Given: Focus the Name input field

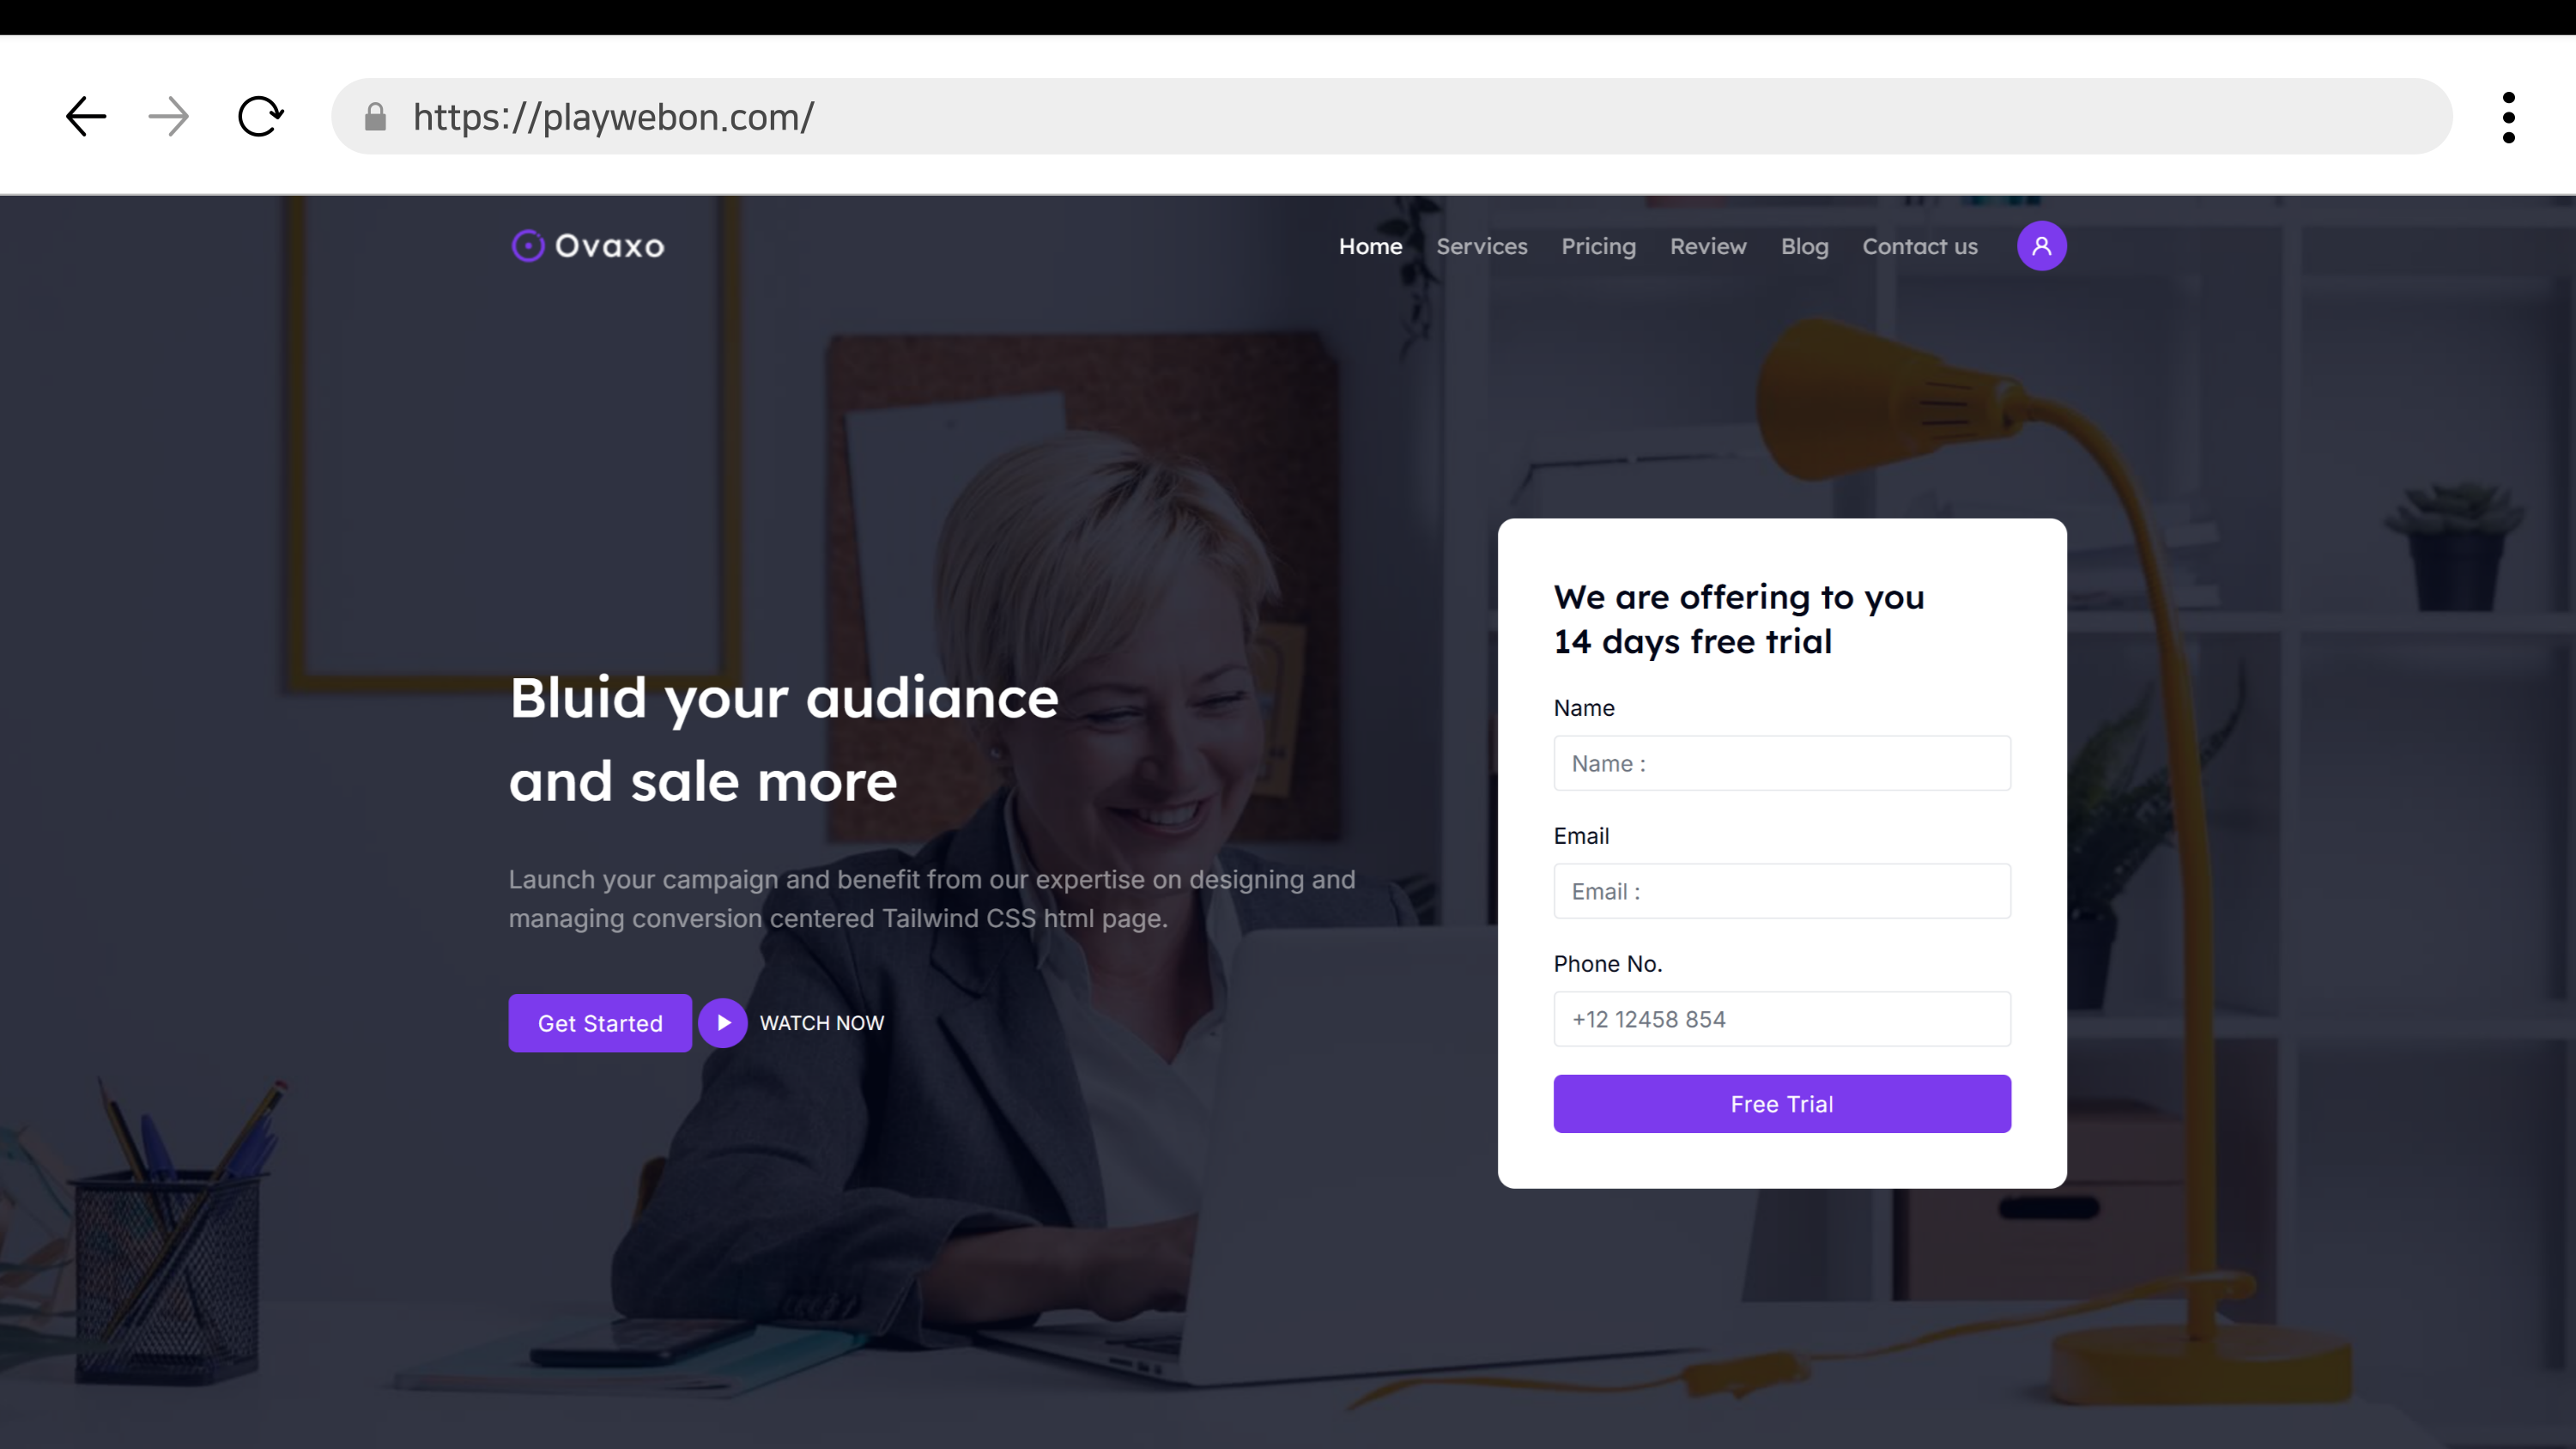Looking at the screenshot, I should click(1781, 763).
